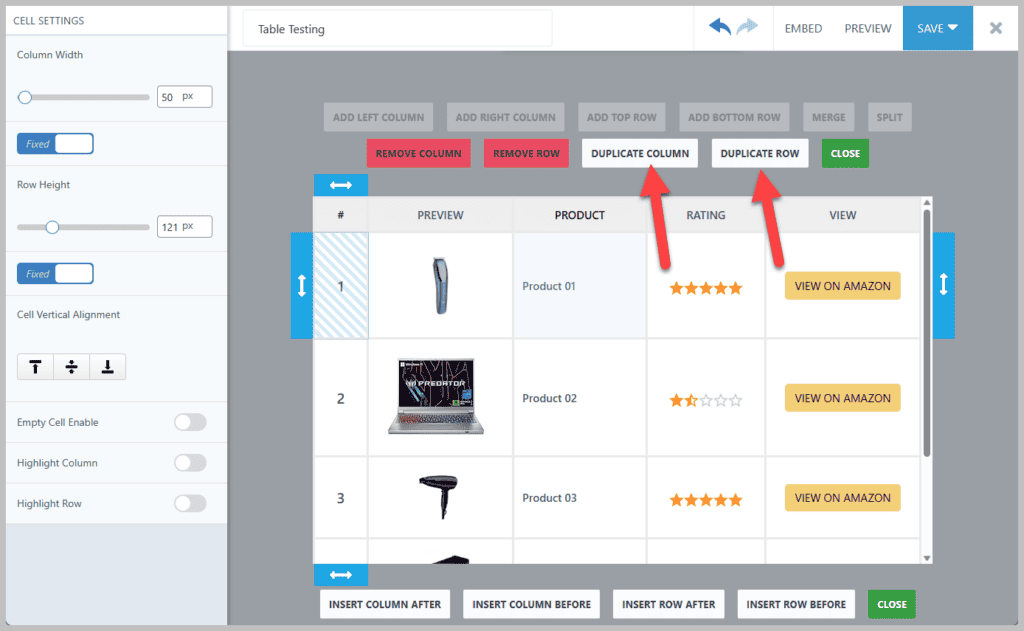The width and height of the screenshot is (1024, 631).
Task: Open the Save dropdown menu
Action: (937, 28)
